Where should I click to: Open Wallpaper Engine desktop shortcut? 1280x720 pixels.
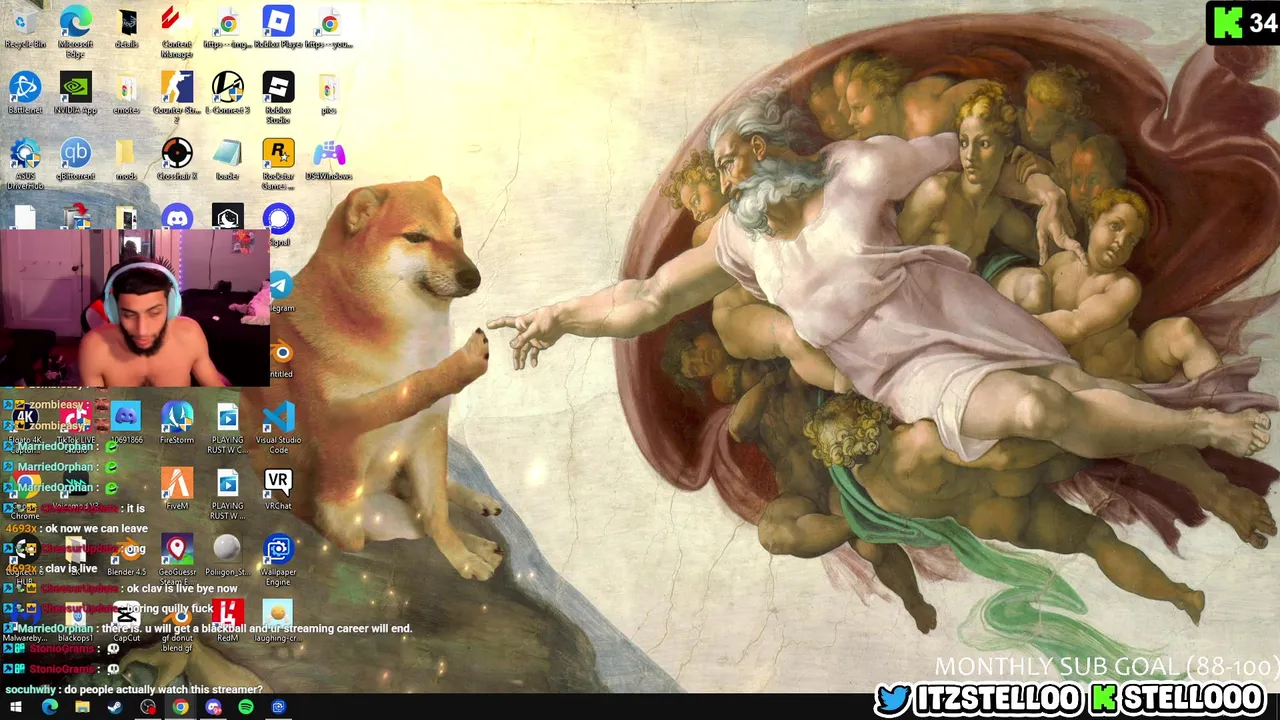point(278,559)
